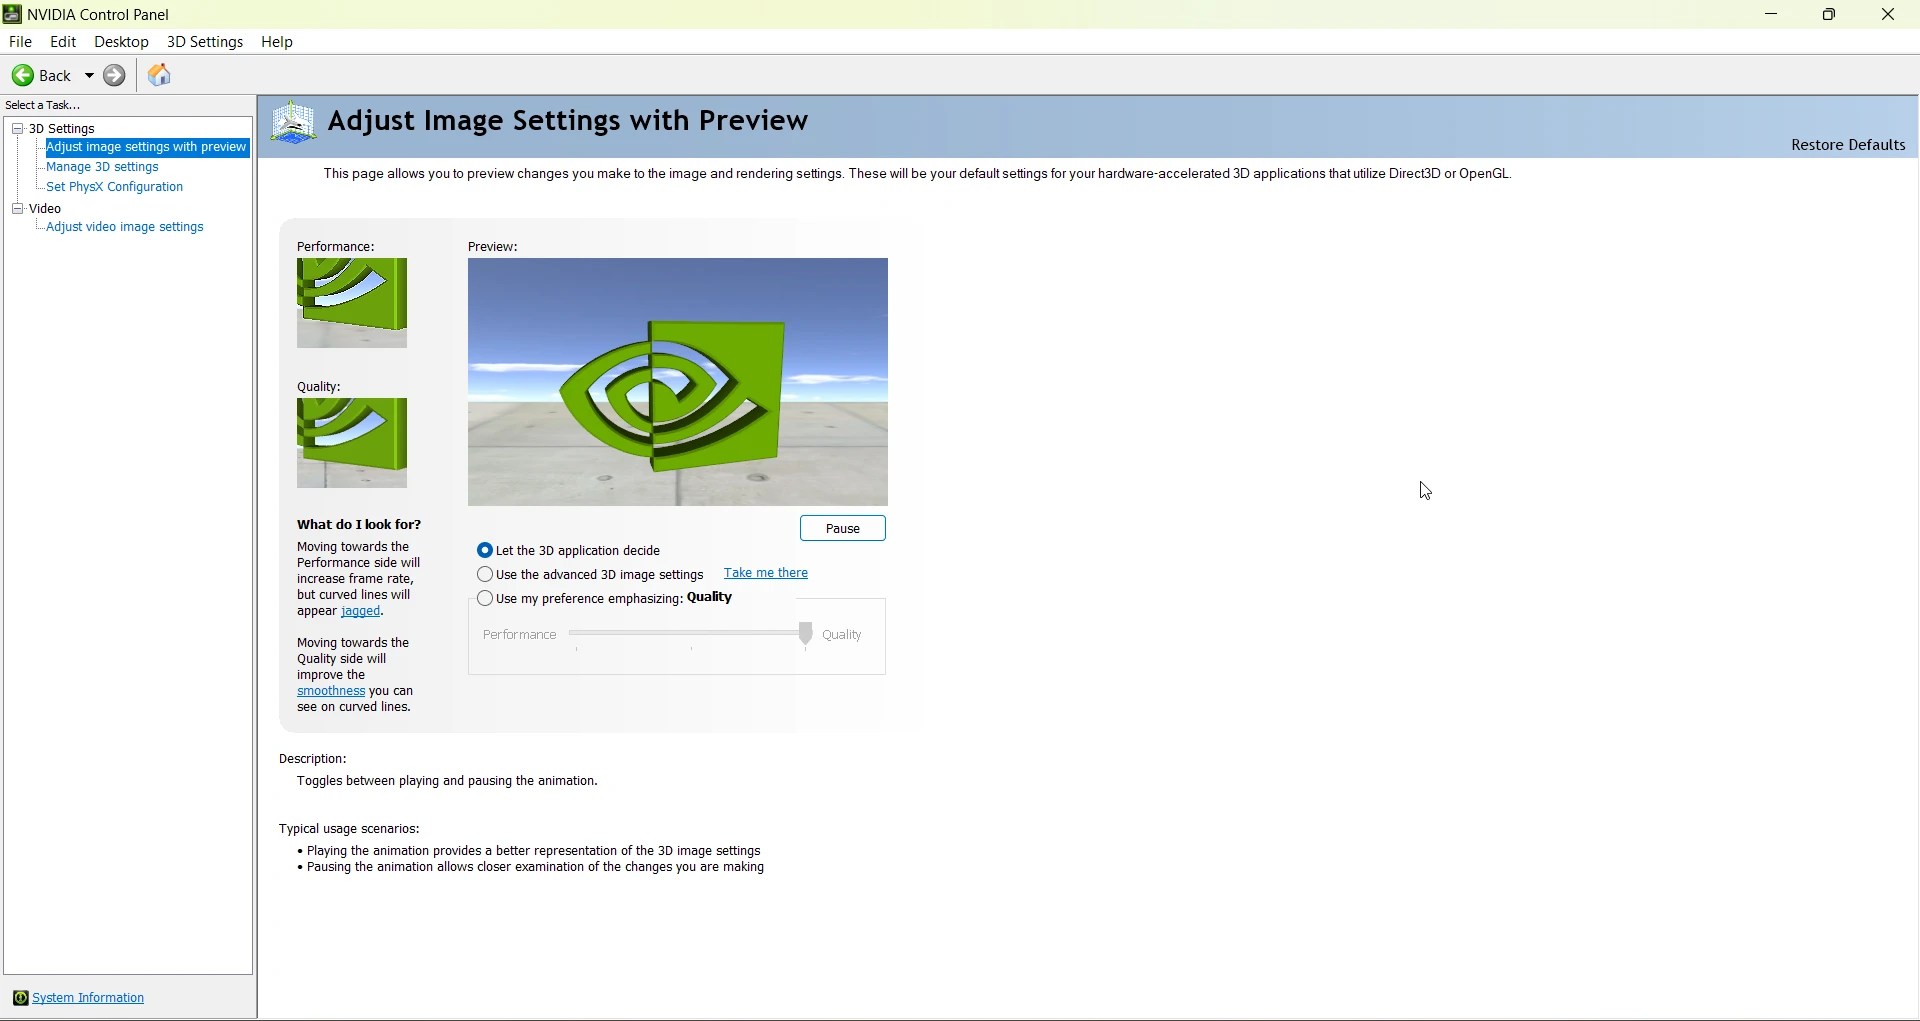Click the Performance sample thumbnail

coord(352,304)
